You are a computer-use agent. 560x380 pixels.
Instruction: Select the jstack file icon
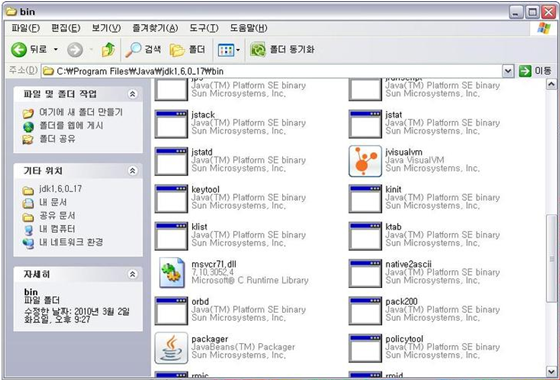click(171, 124)
